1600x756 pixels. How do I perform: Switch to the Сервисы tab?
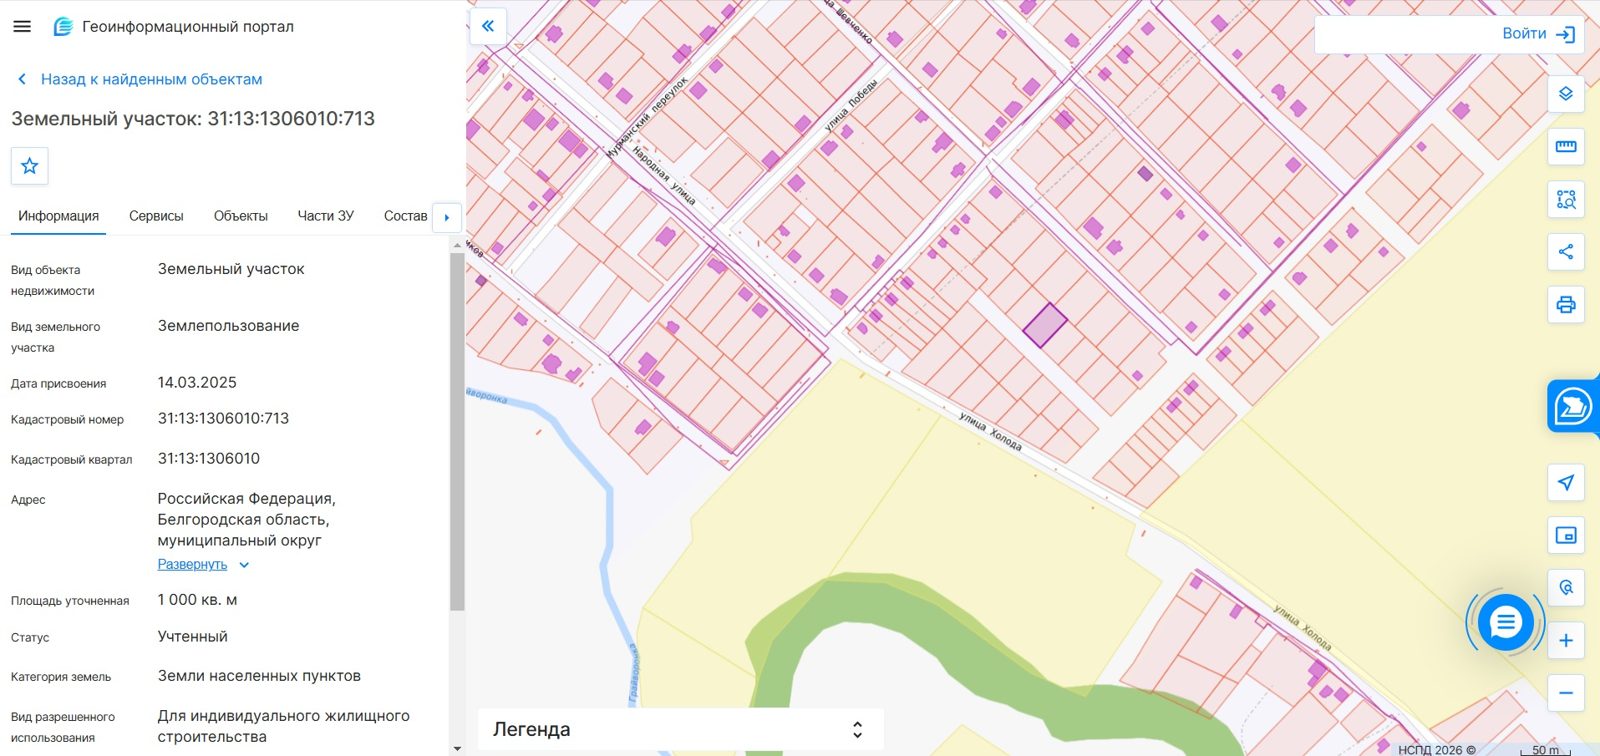click(156, 216)
